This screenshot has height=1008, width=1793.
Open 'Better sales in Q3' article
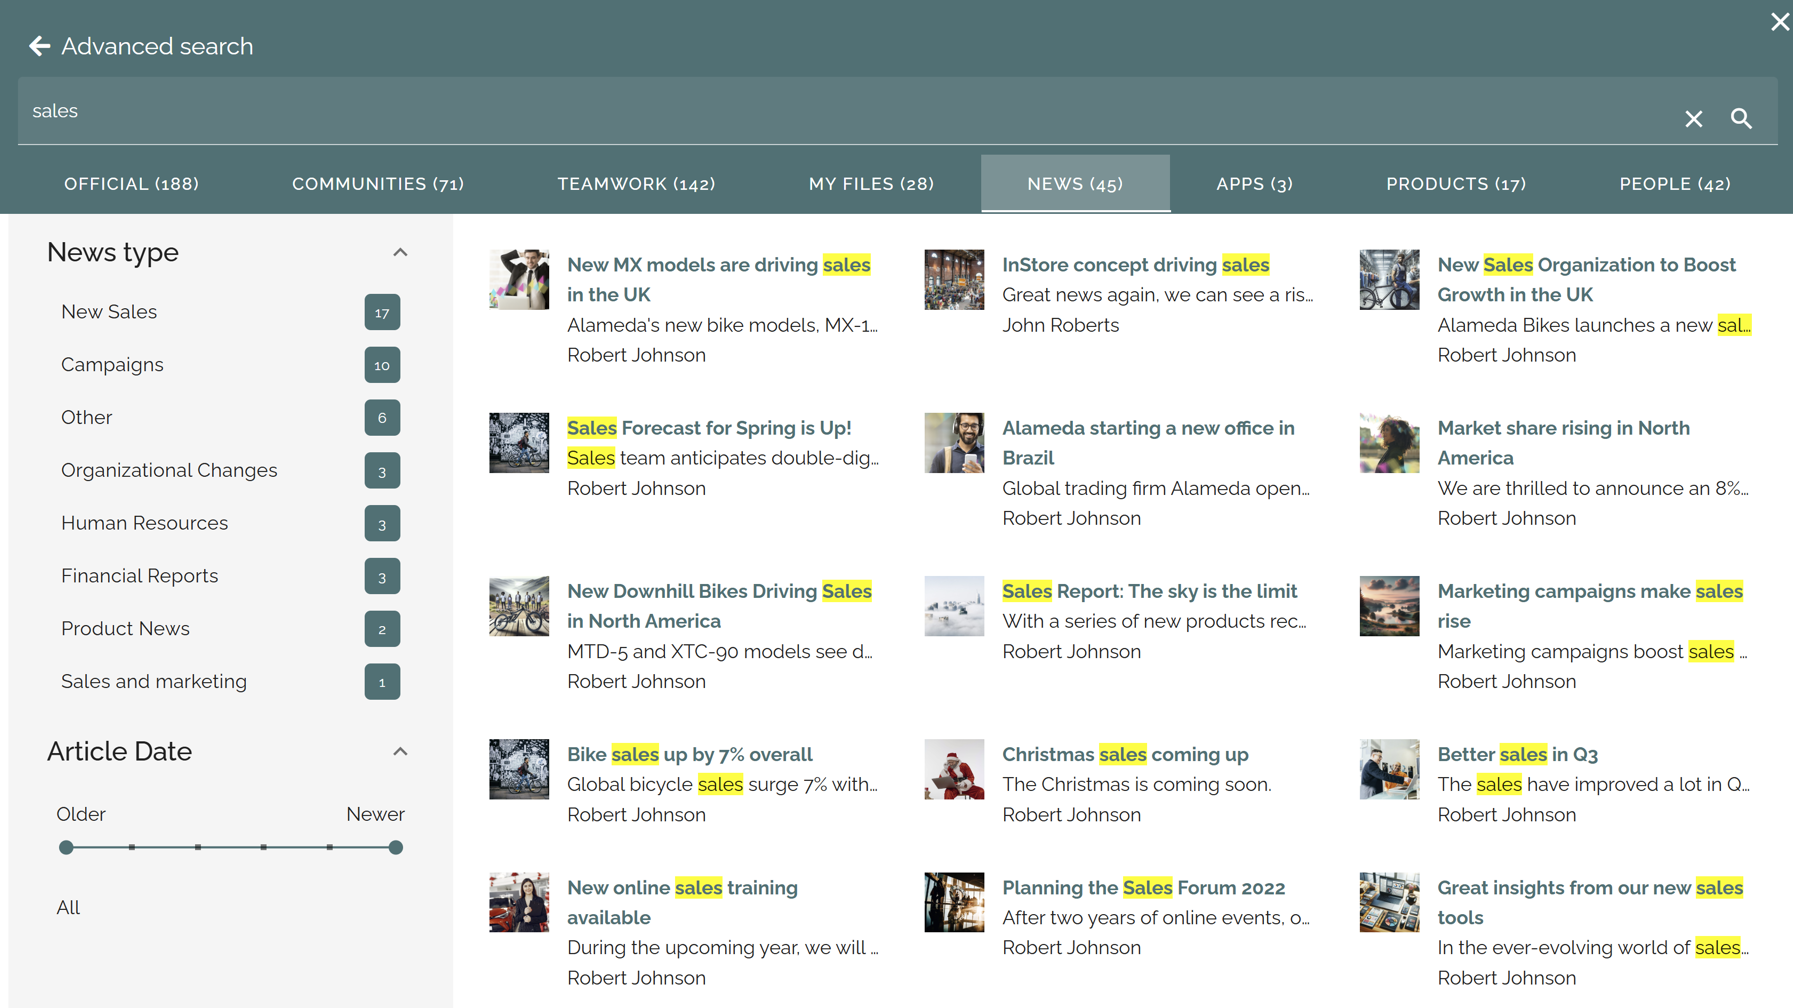[x=1517, y=754]
